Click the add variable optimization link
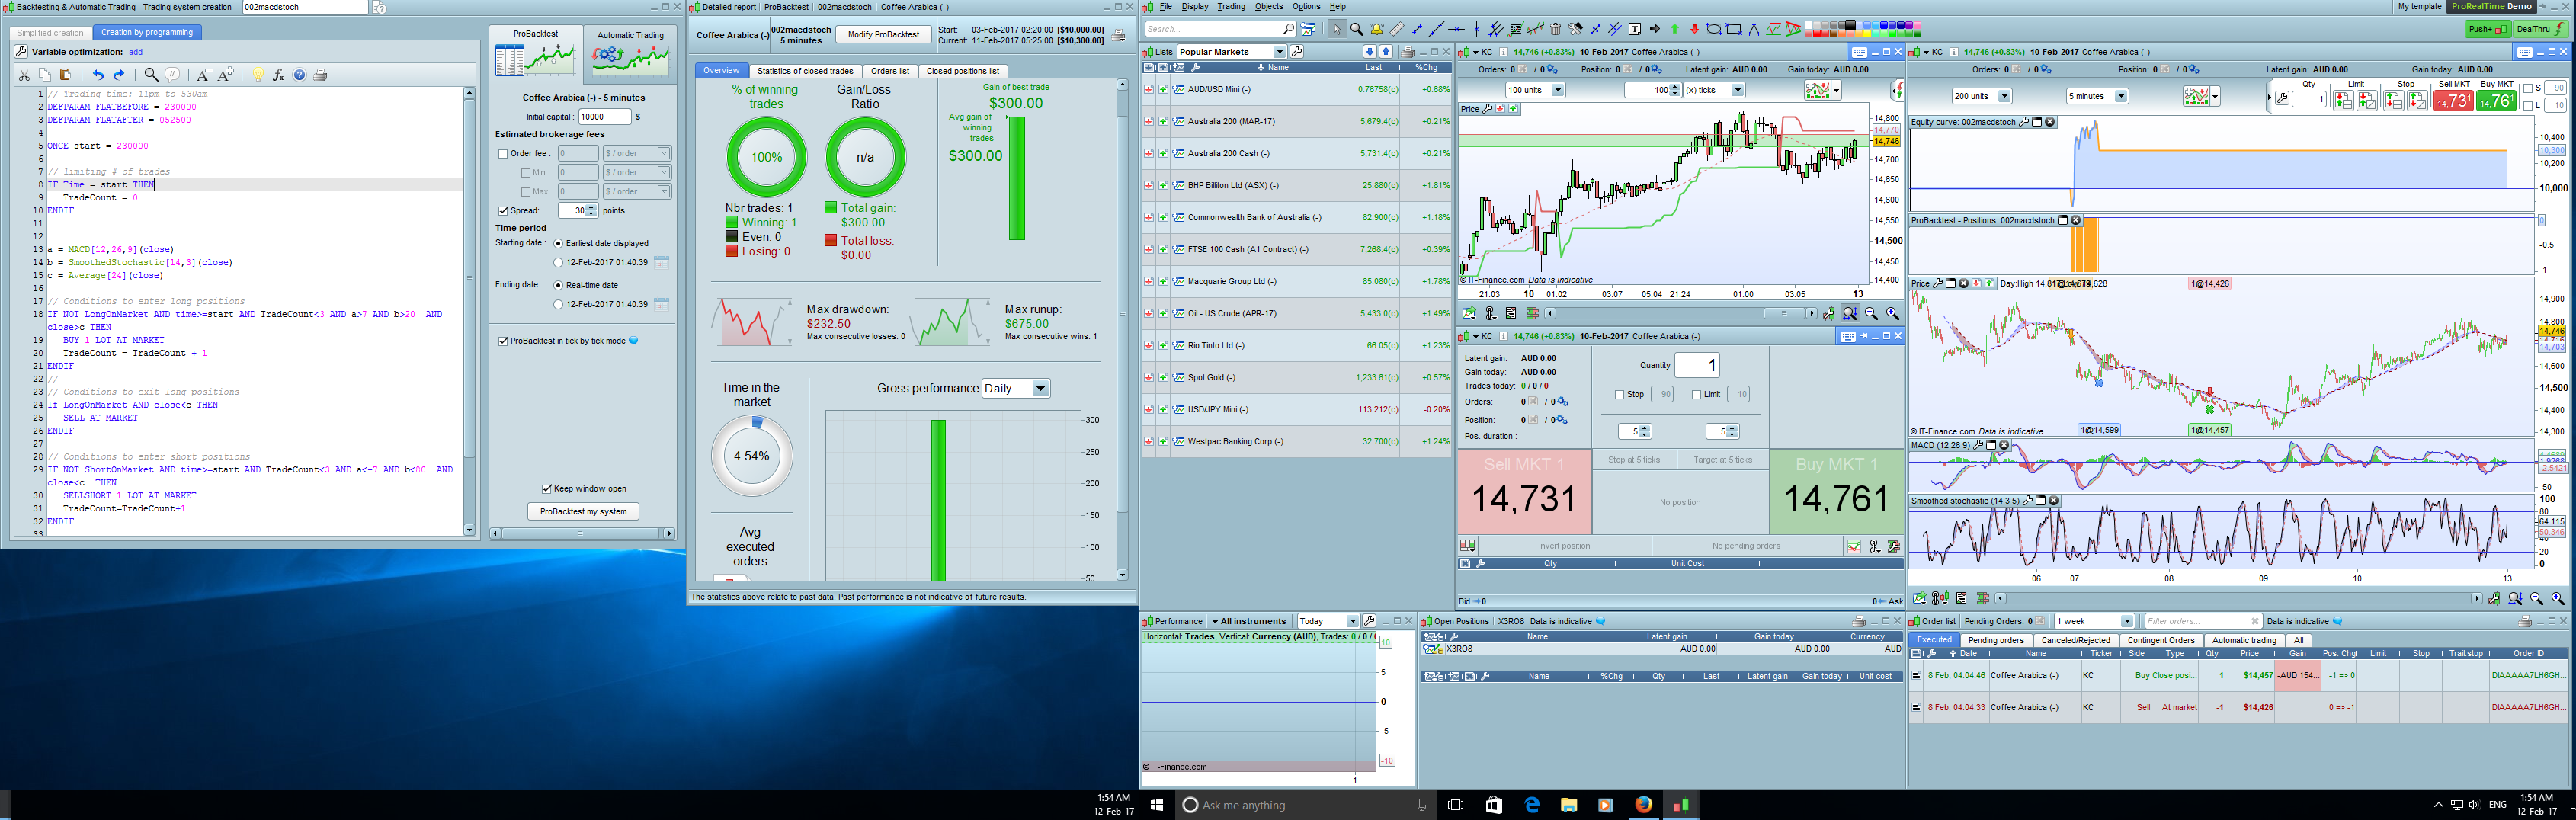2576x820 pixels. click(x=135, y=52)
